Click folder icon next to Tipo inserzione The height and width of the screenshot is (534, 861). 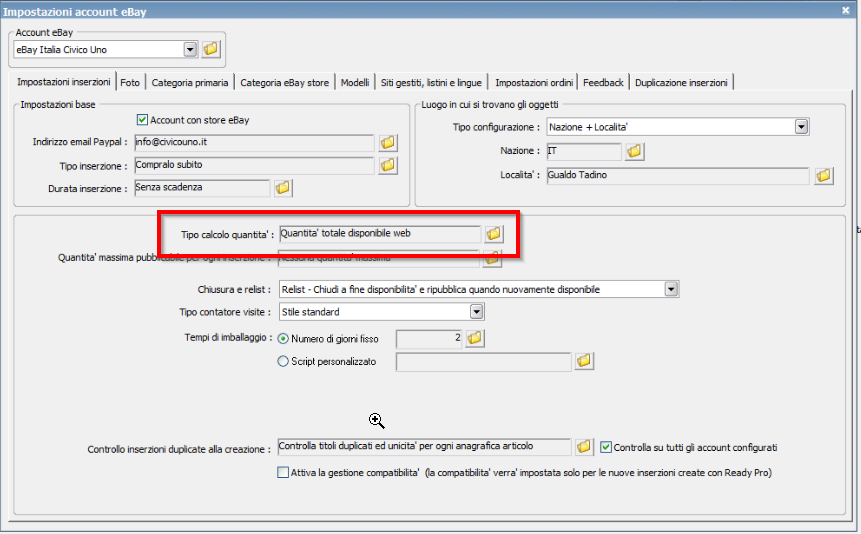click(x=388, y=165)
